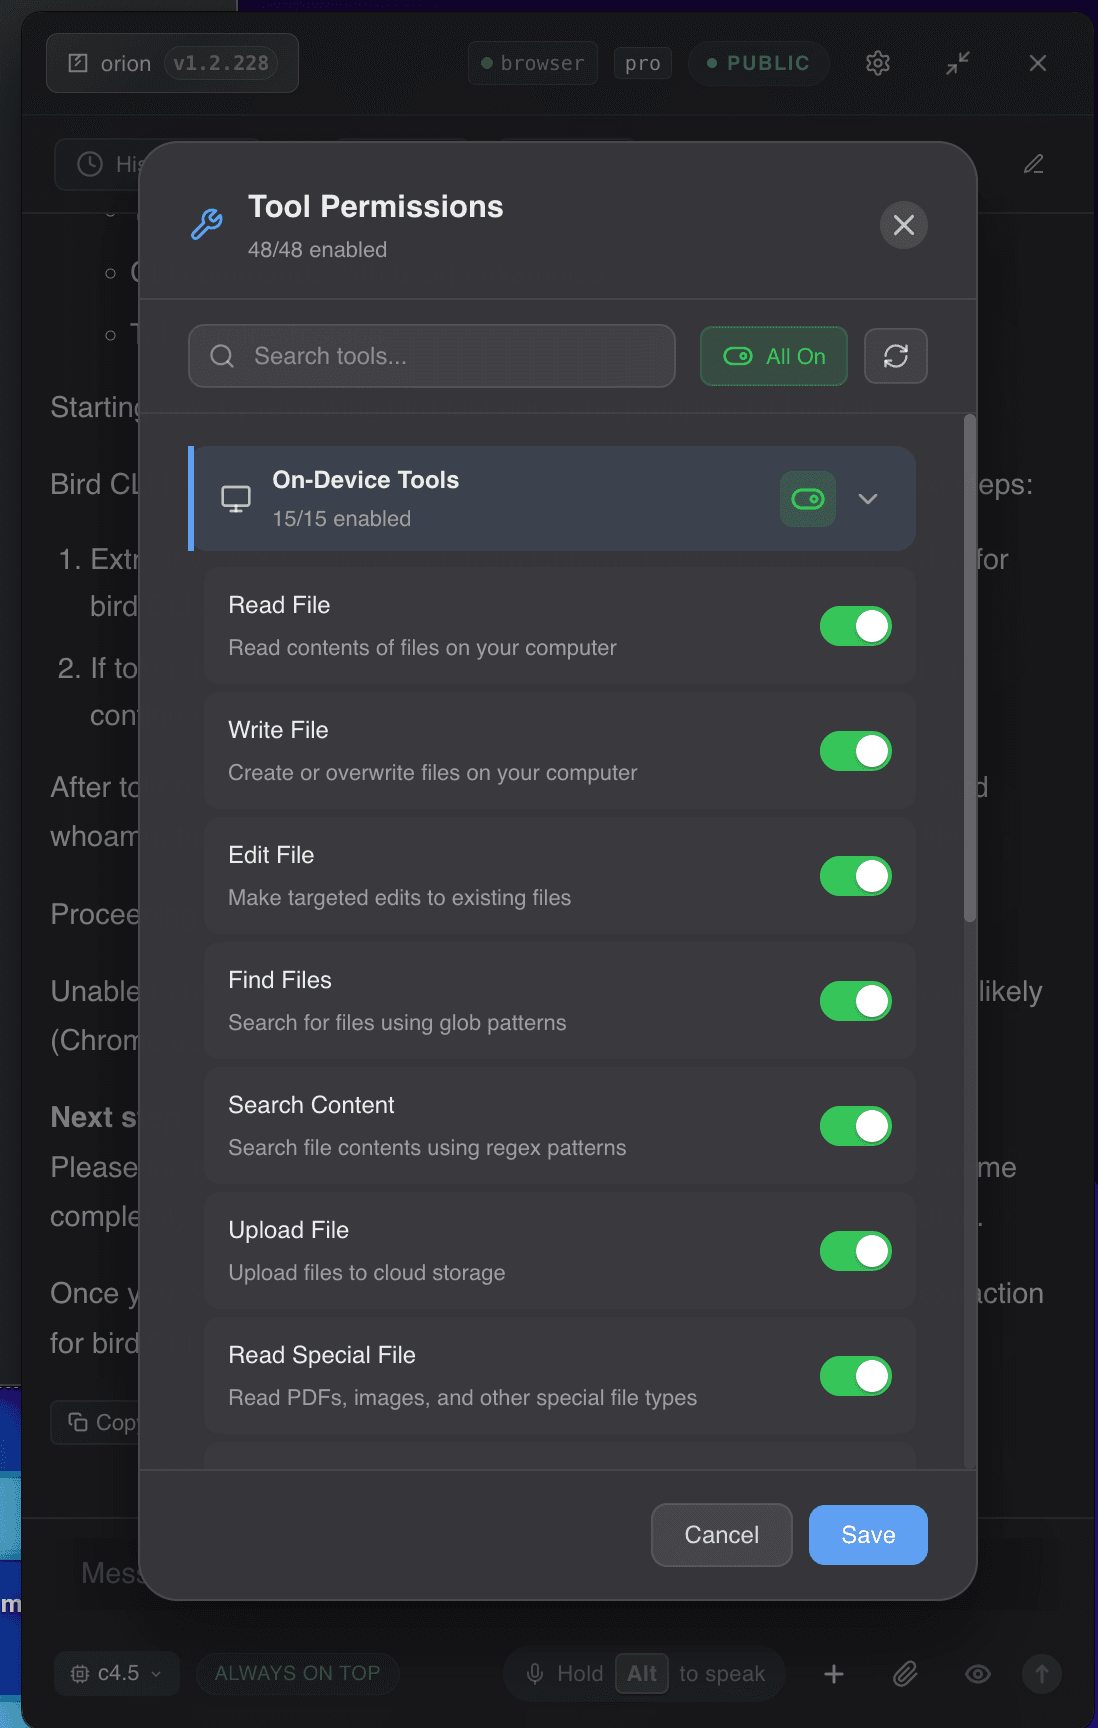Image resolution: width=1098 pixels, height=1728 pixels.
Task: Turn off the Upload File toggle
Action: pyautogui.click(x=855, y=1251)
